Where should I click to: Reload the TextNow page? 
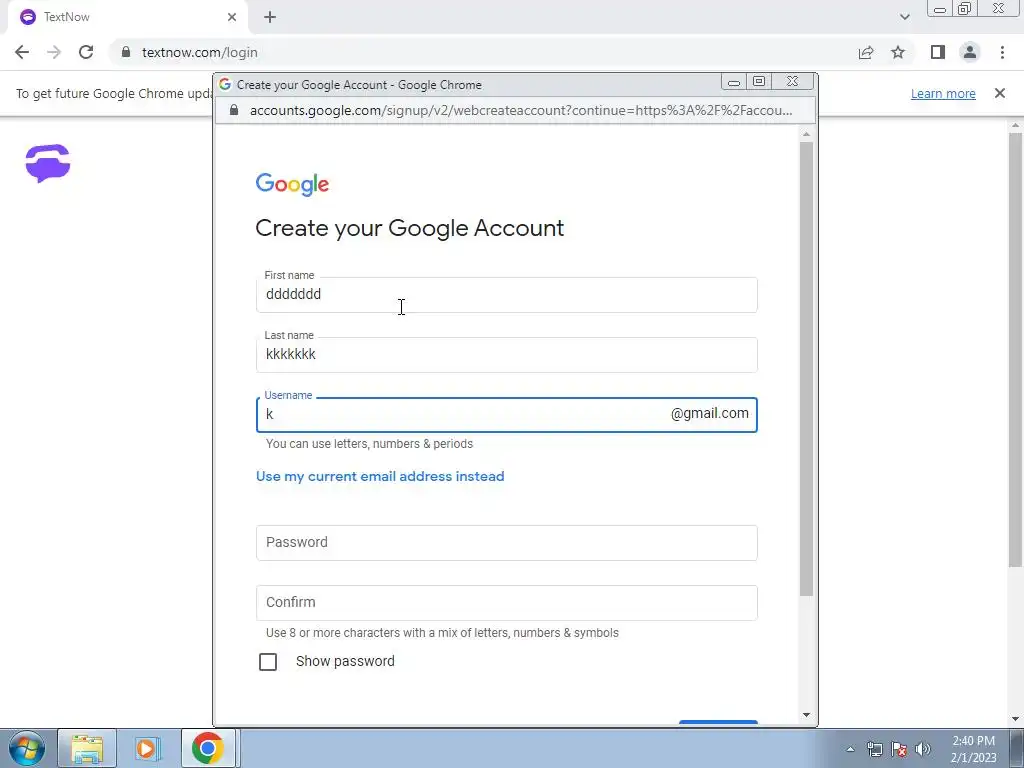pyautogui.click(x=86, y=52)
